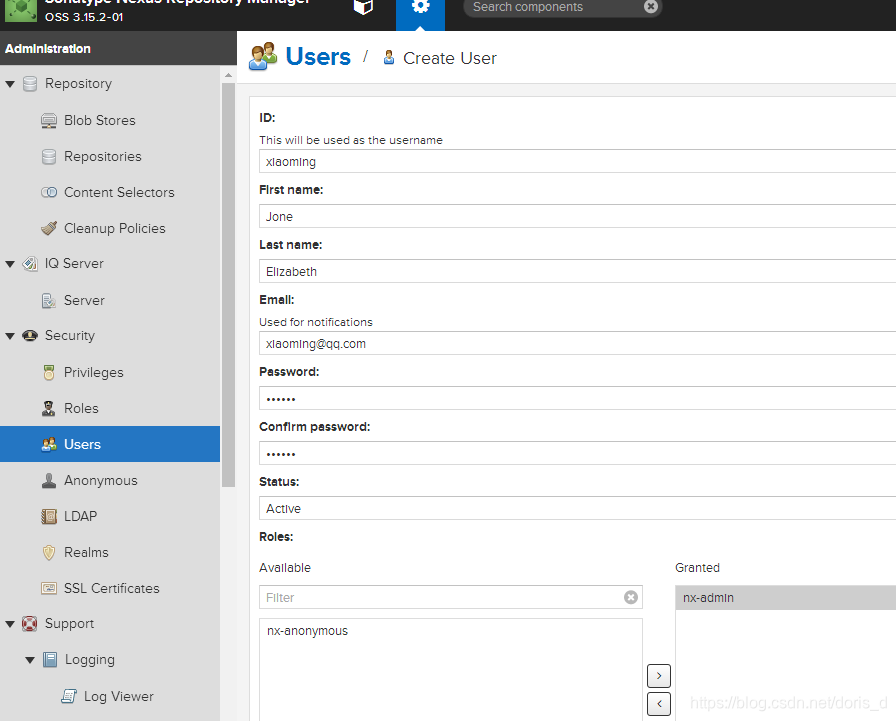896x721 pixels.
Task: Click the Content Selectors icon
Action: (x=49, y=193)
